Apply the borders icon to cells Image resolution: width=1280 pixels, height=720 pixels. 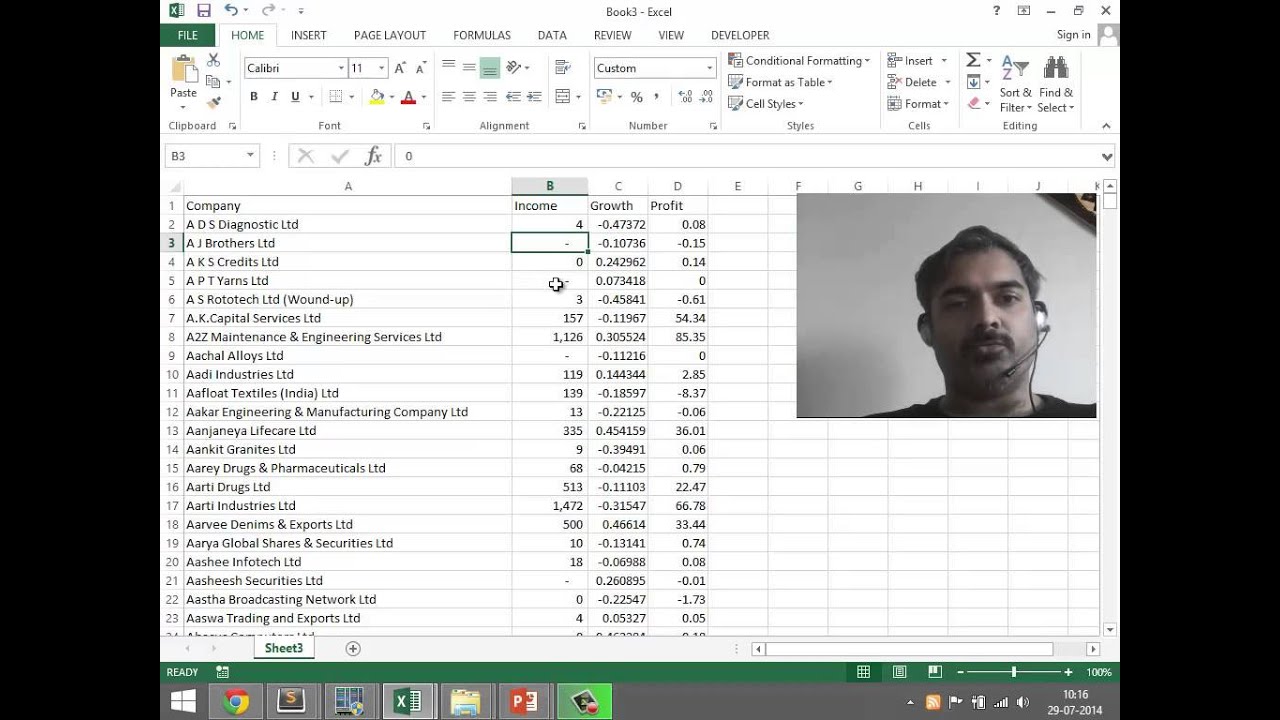336,97
